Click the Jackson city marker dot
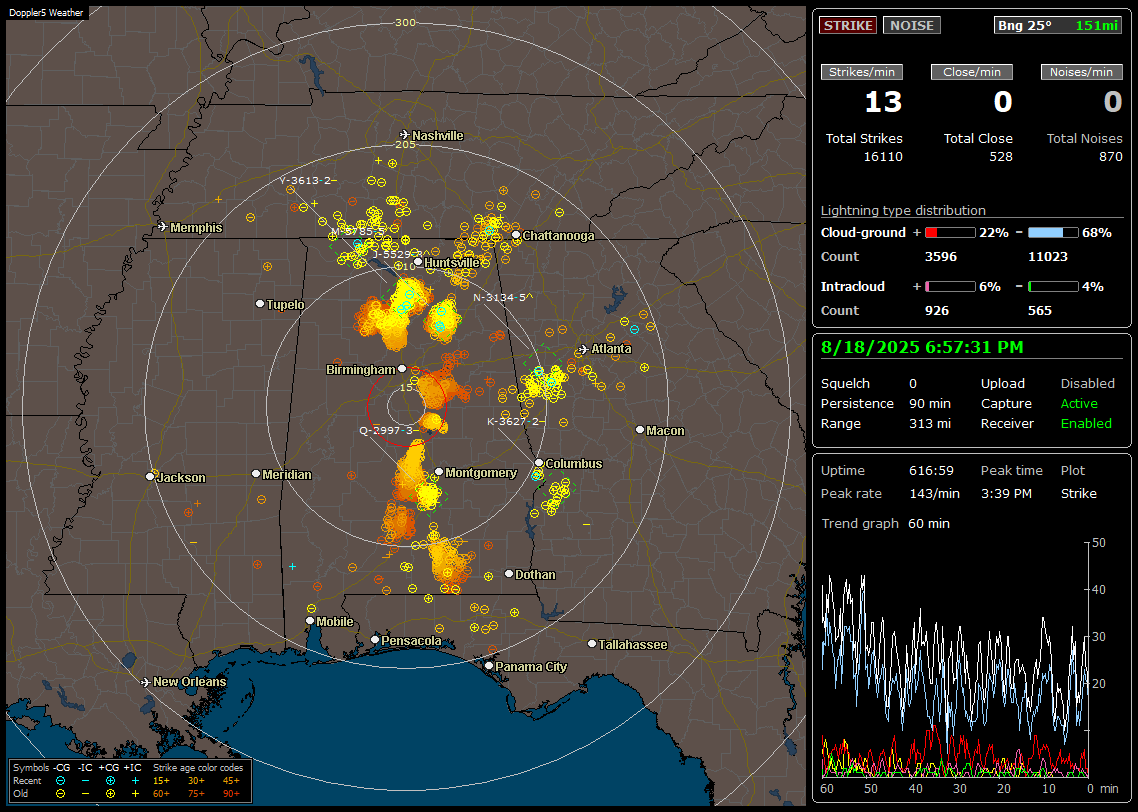Viewport: 1138px width, 812px height. click(150, 477)
